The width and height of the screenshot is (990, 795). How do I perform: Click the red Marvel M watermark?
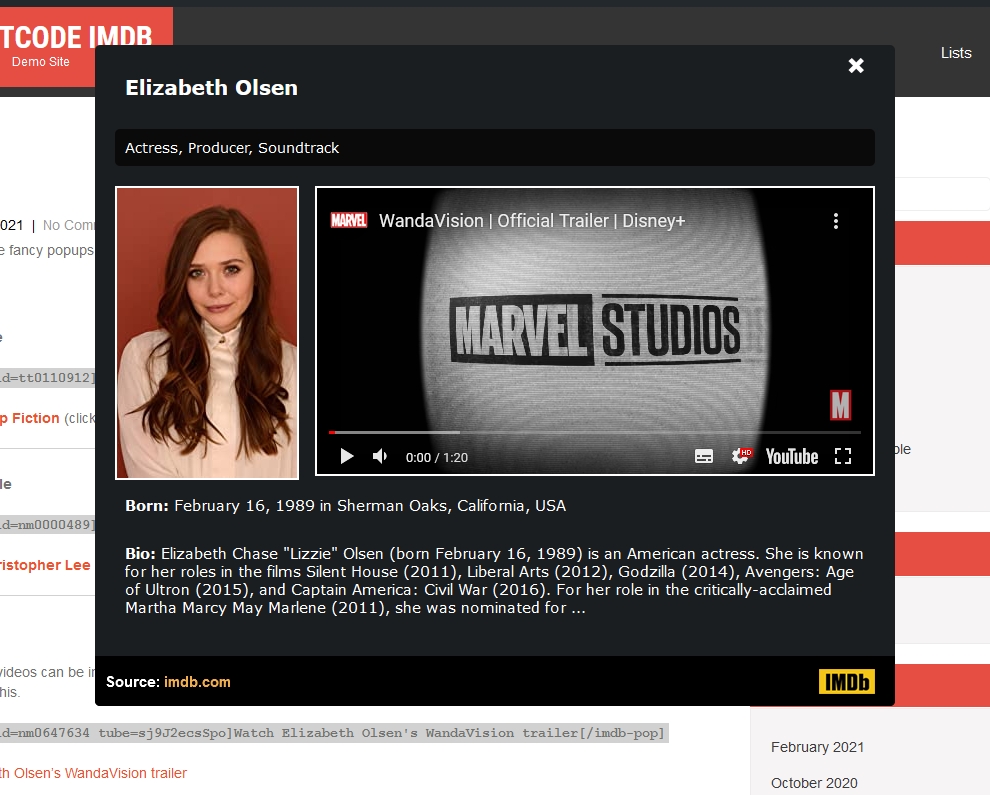coord(840,405)
